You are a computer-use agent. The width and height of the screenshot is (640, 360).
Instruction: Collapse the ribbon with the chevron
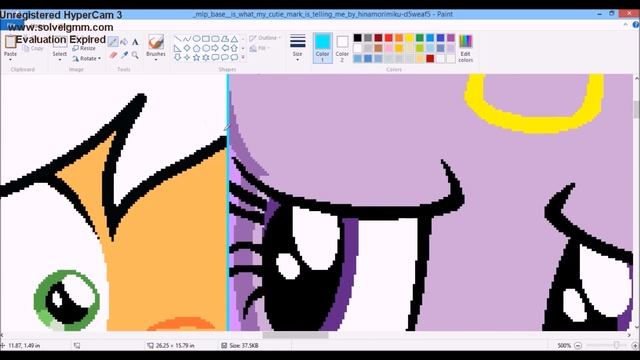625,25
